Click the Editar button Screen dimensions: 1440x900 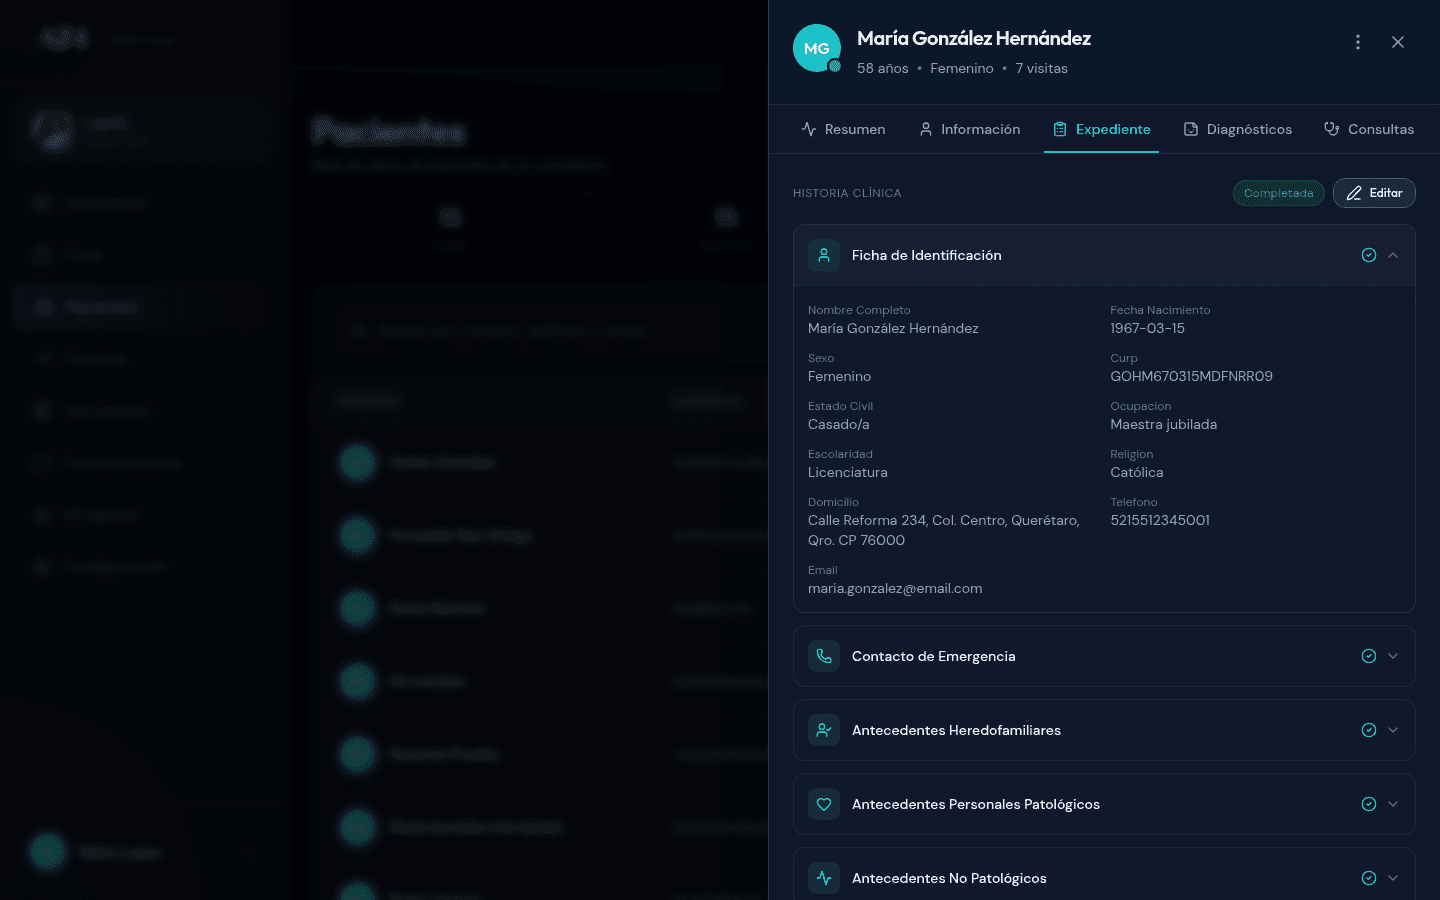coord(1374,193)
